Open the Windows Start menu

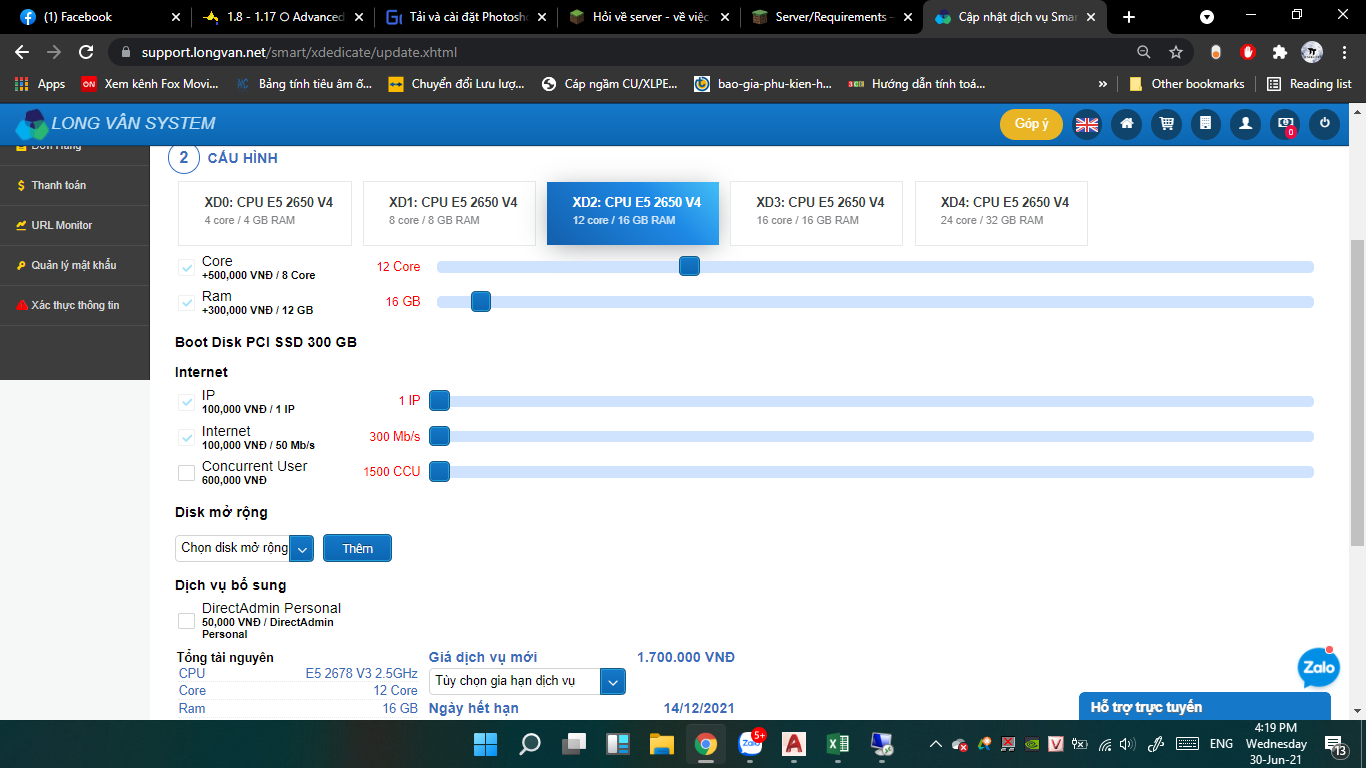485,744
